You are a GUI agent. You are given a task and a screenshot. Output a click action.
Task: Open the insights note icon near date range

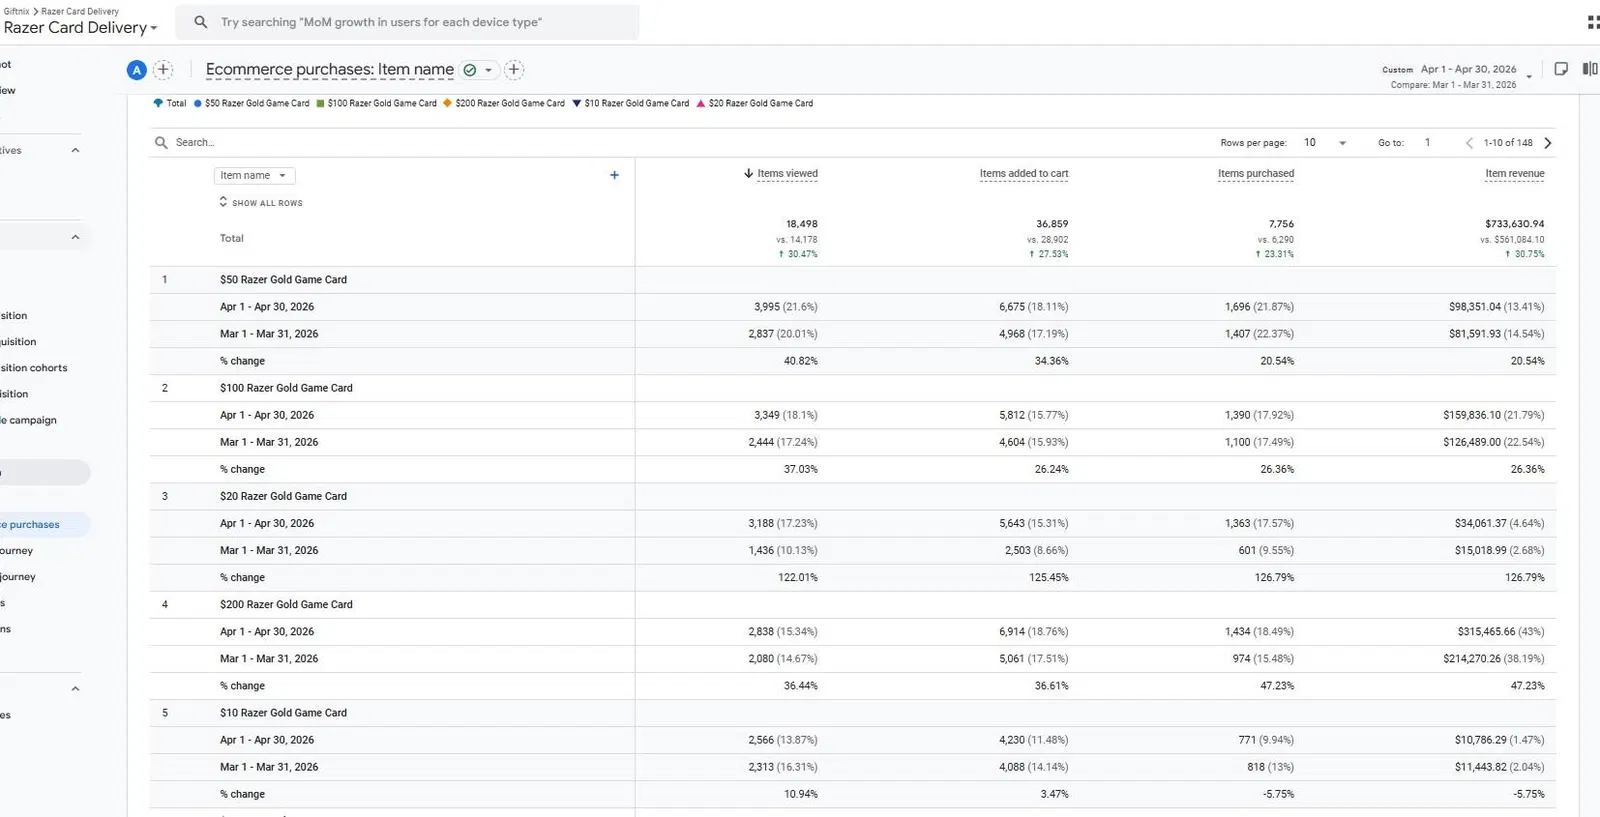pyautogui.click(x=1561, y=69)
